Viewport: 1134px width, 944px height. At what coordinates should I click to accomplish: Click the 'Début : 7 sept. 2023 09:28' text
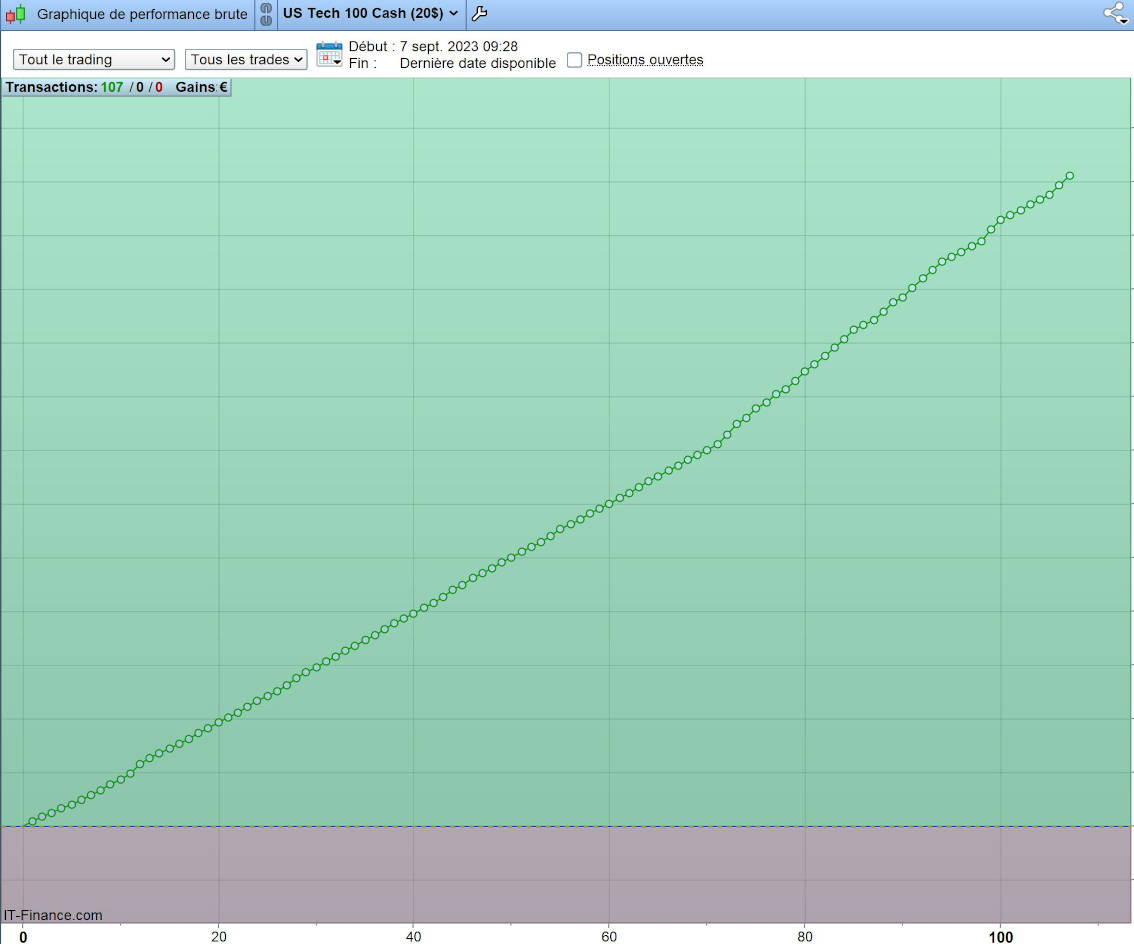433,46
